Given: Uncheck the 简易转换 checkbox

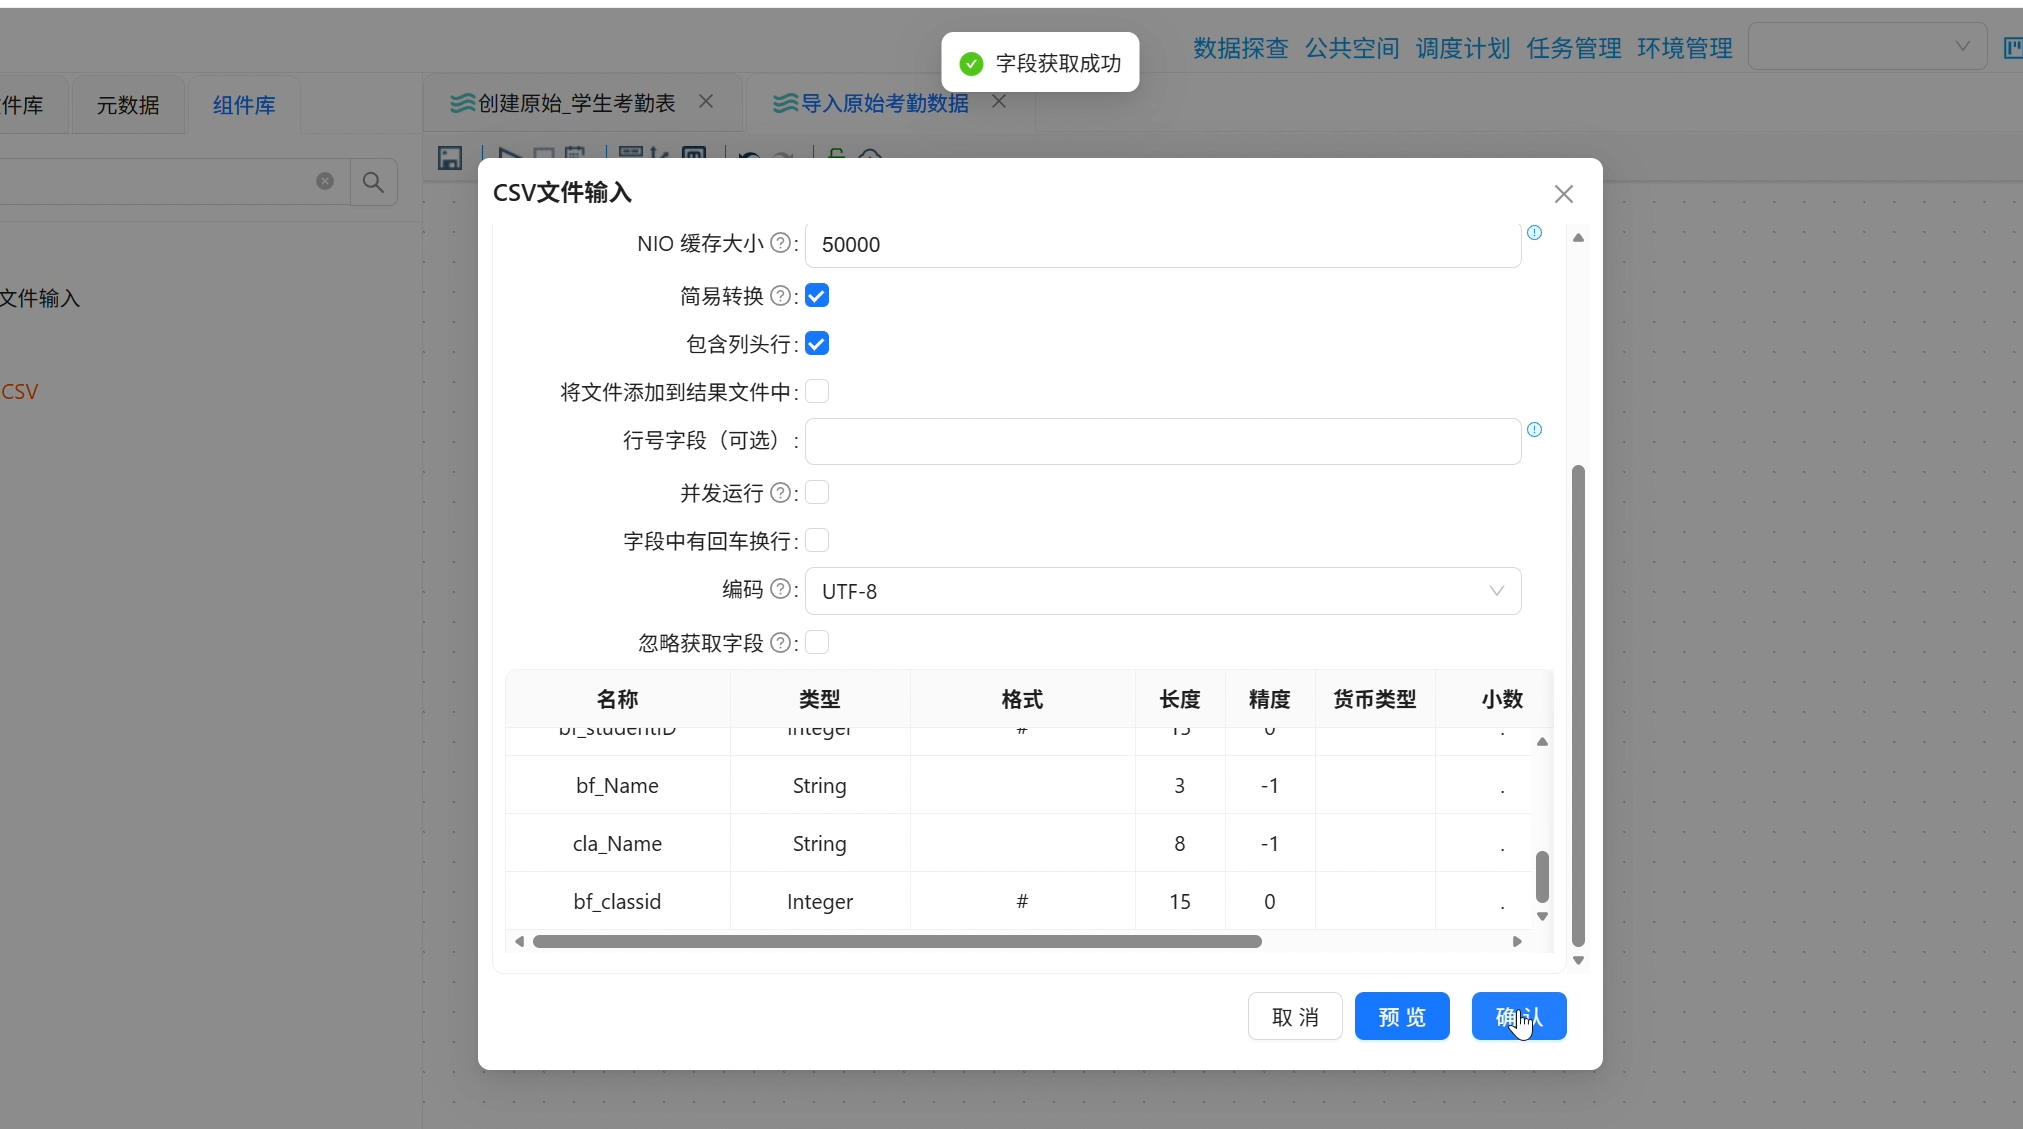Looking at the screenshot, I should tap(817, 296).
